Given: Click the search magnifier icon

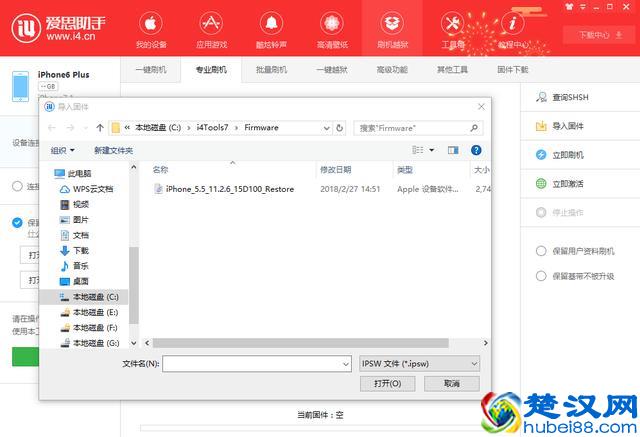Looking at the screenshot, I should (474, 128).
